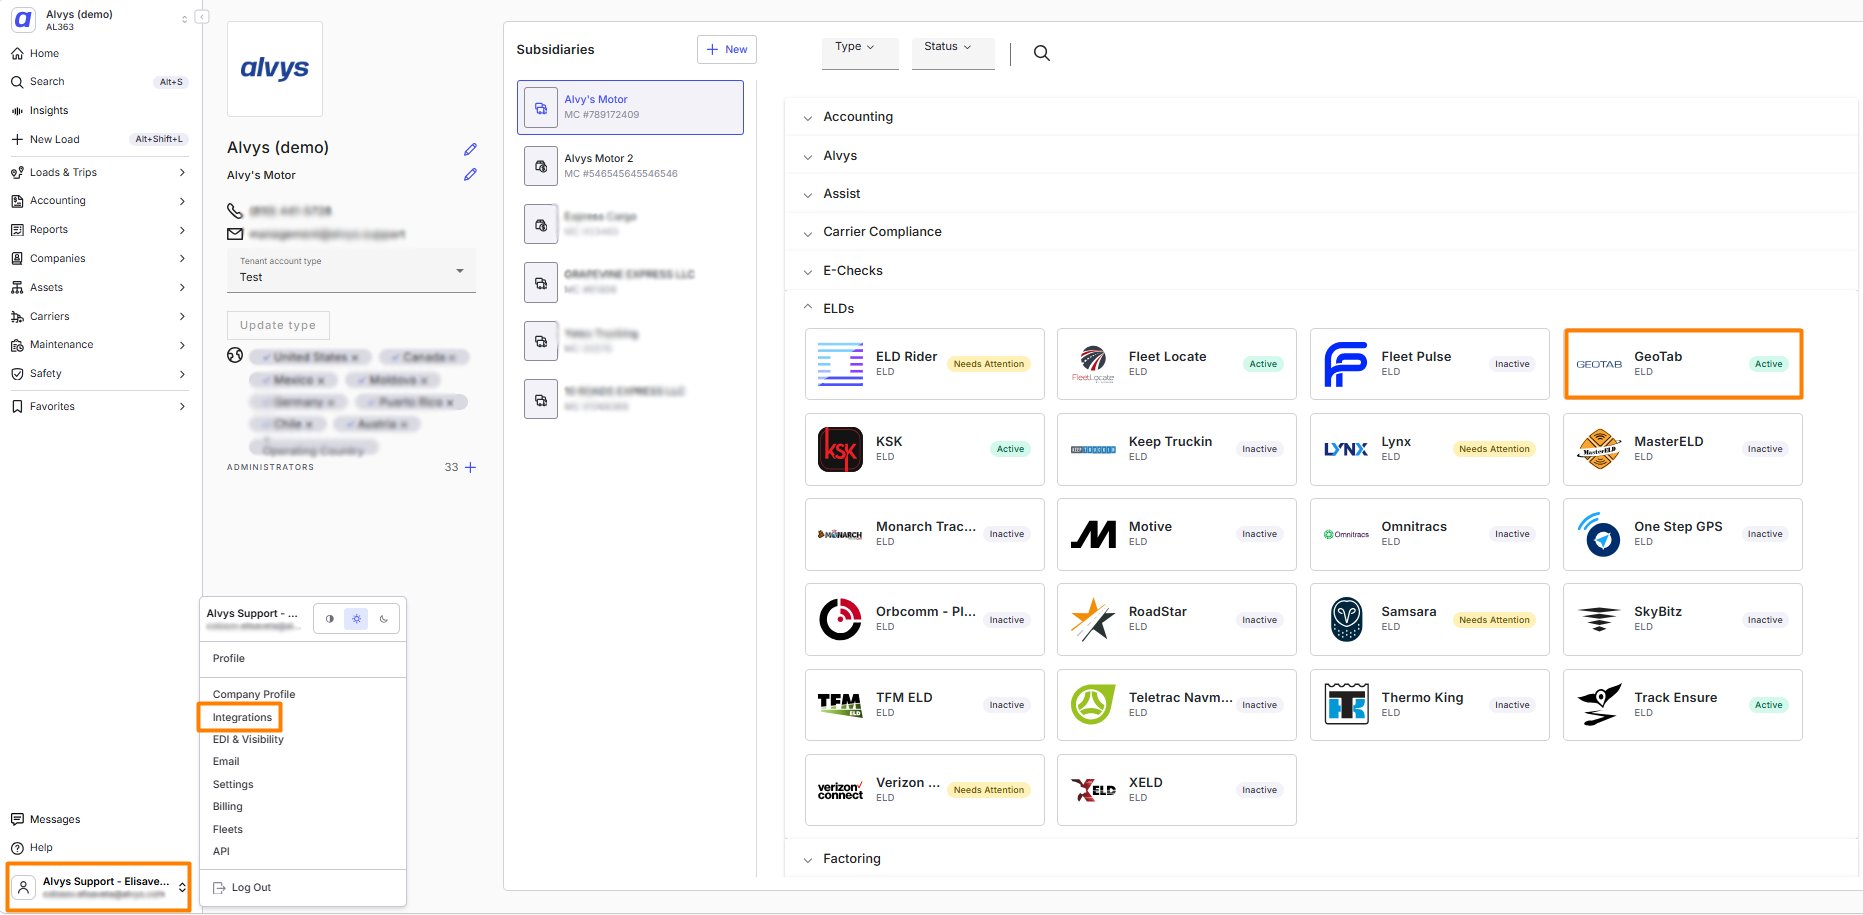
Task: Choose Log Out from the menu
Action: tap(242, 887)
